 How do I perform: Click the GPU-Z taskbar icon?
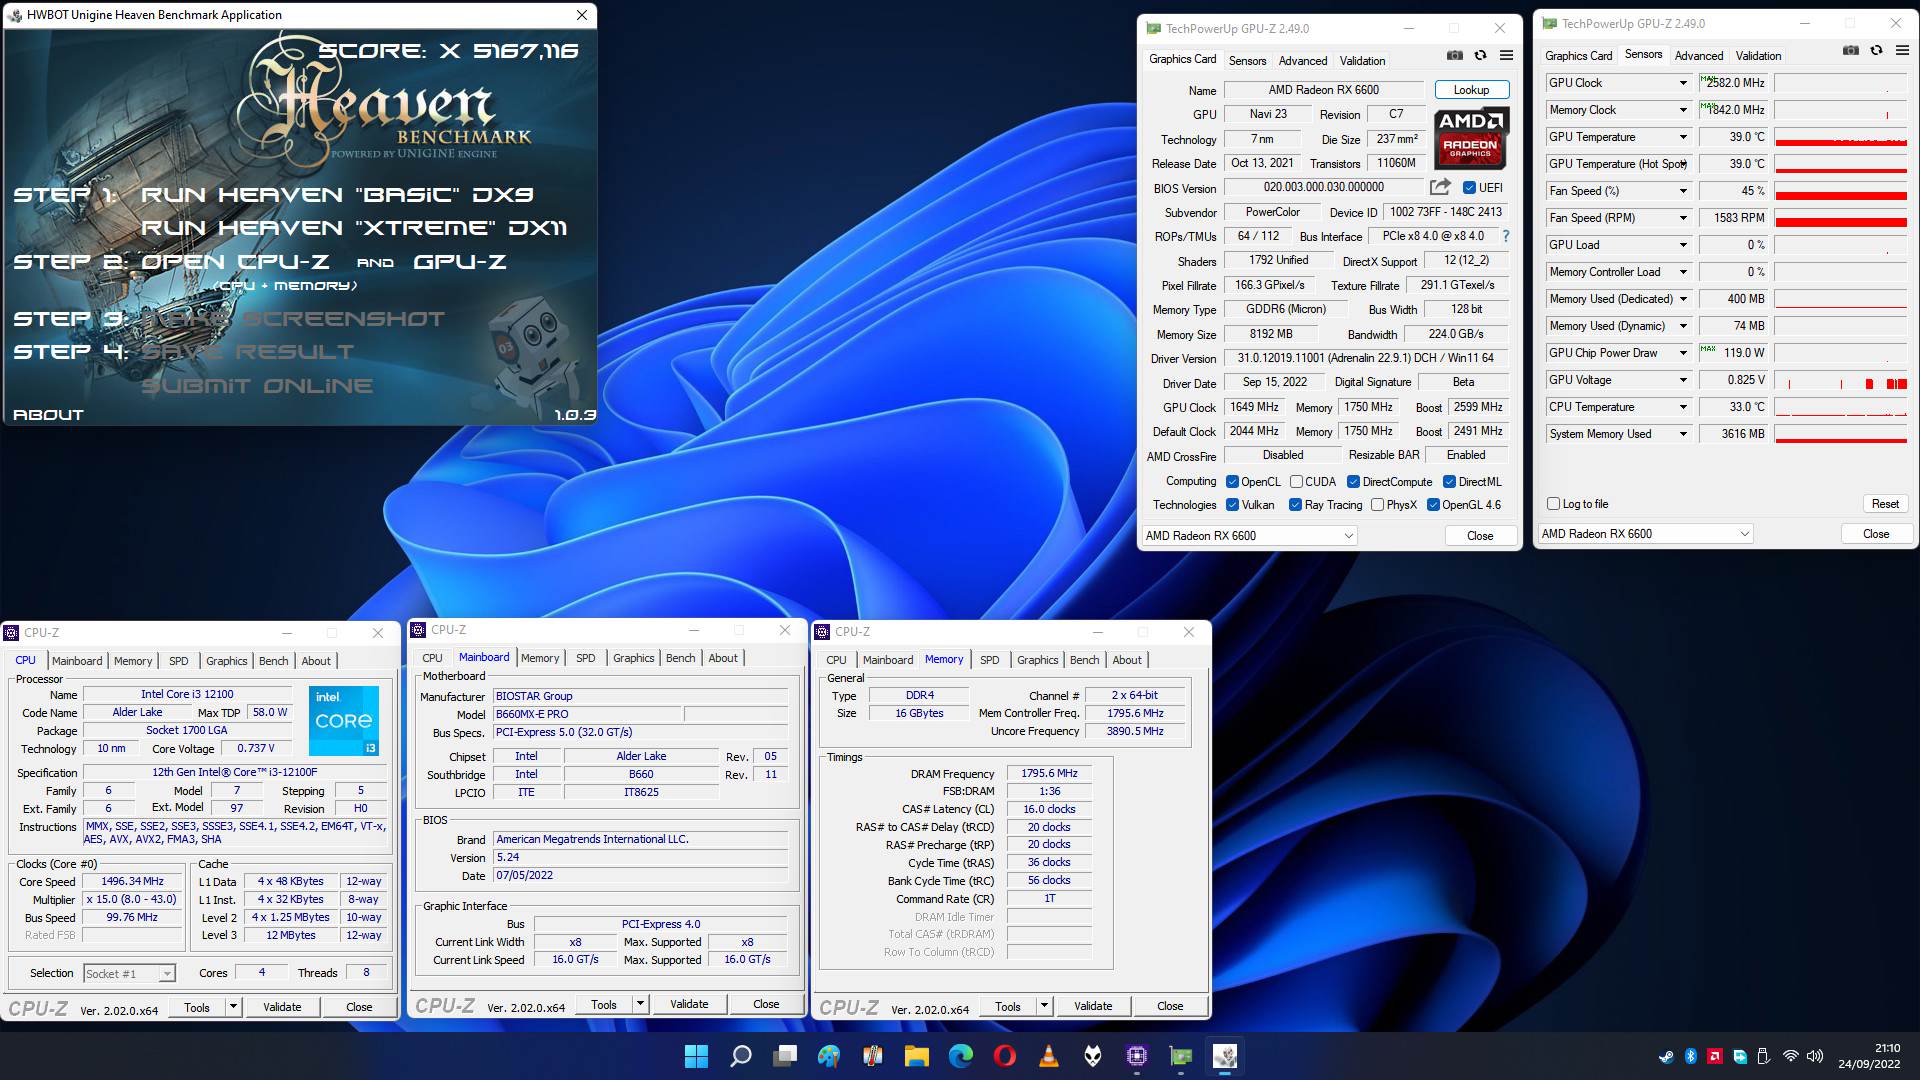point(1180,1056)
